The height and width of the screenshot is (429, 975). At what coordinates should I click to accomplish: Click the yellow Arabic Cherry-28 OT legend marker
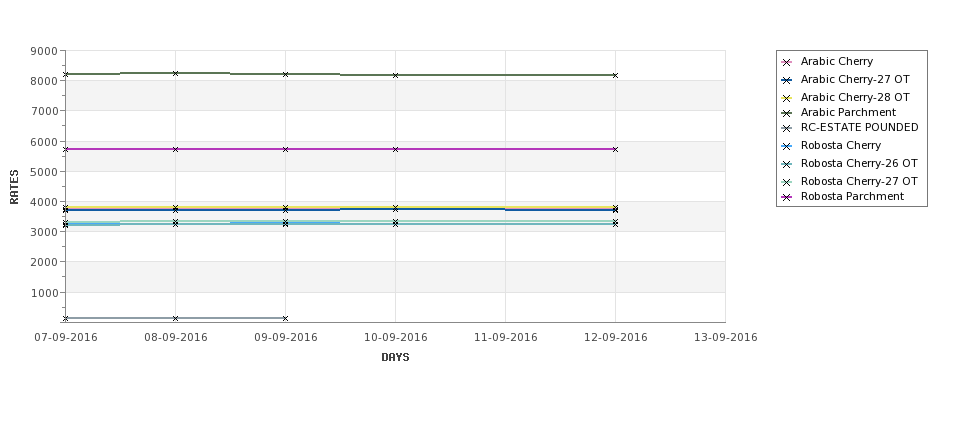(x=787, y=98)
